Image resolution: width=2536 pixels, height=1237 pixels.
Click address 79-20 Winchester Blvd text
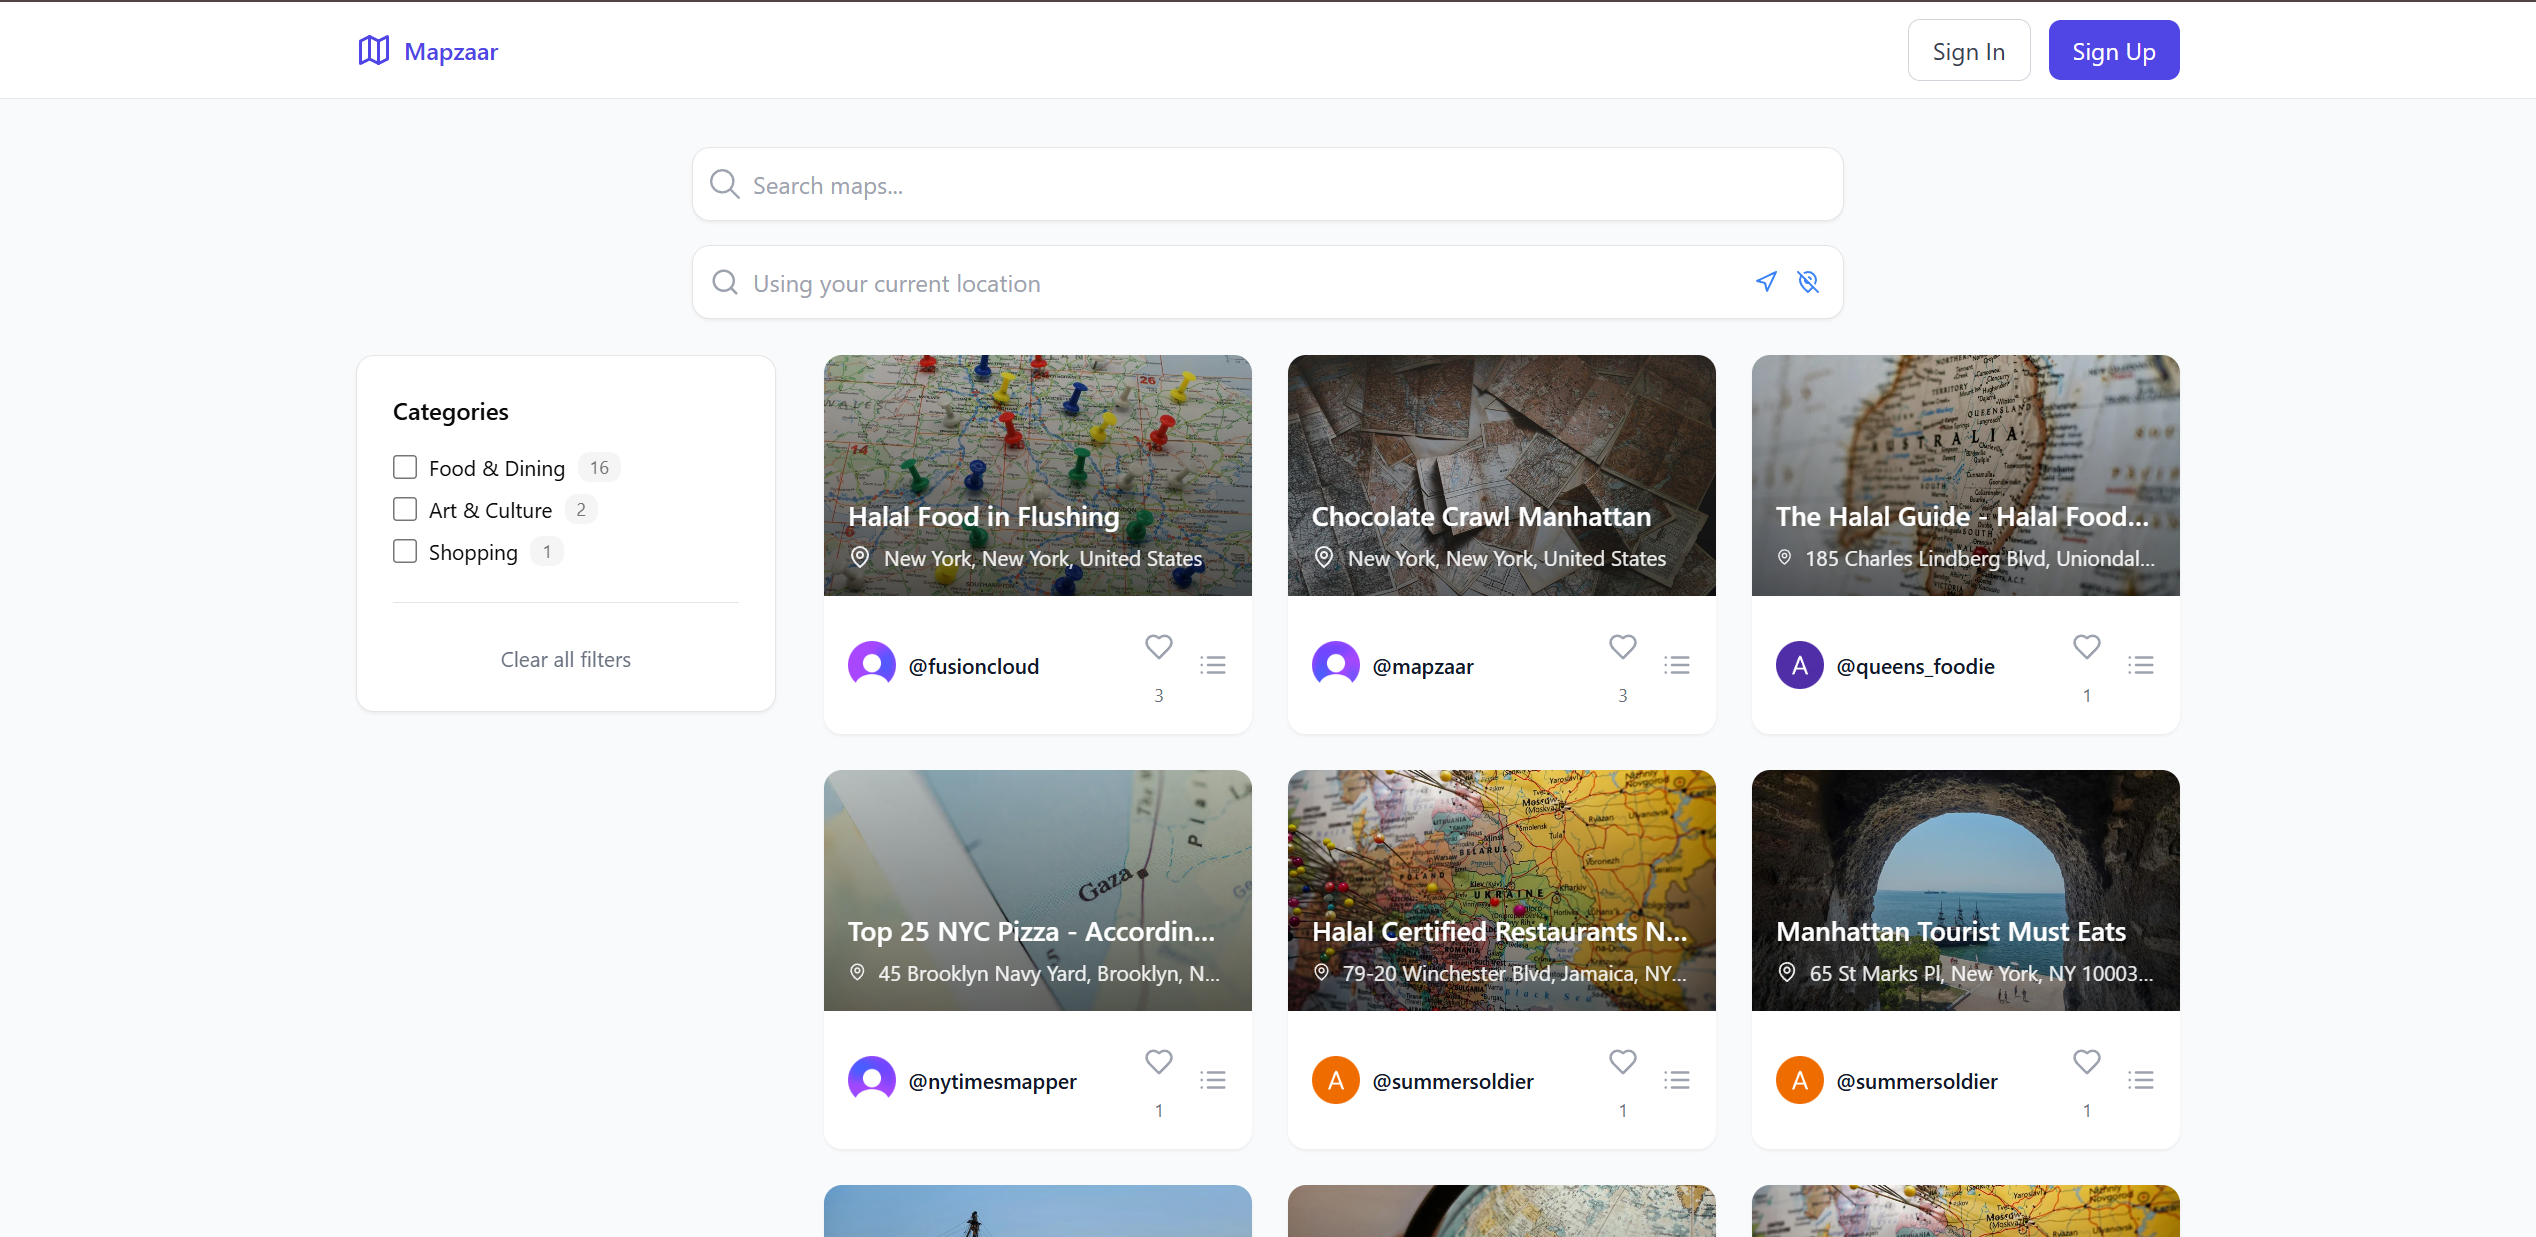click(x=1515, y=973)
